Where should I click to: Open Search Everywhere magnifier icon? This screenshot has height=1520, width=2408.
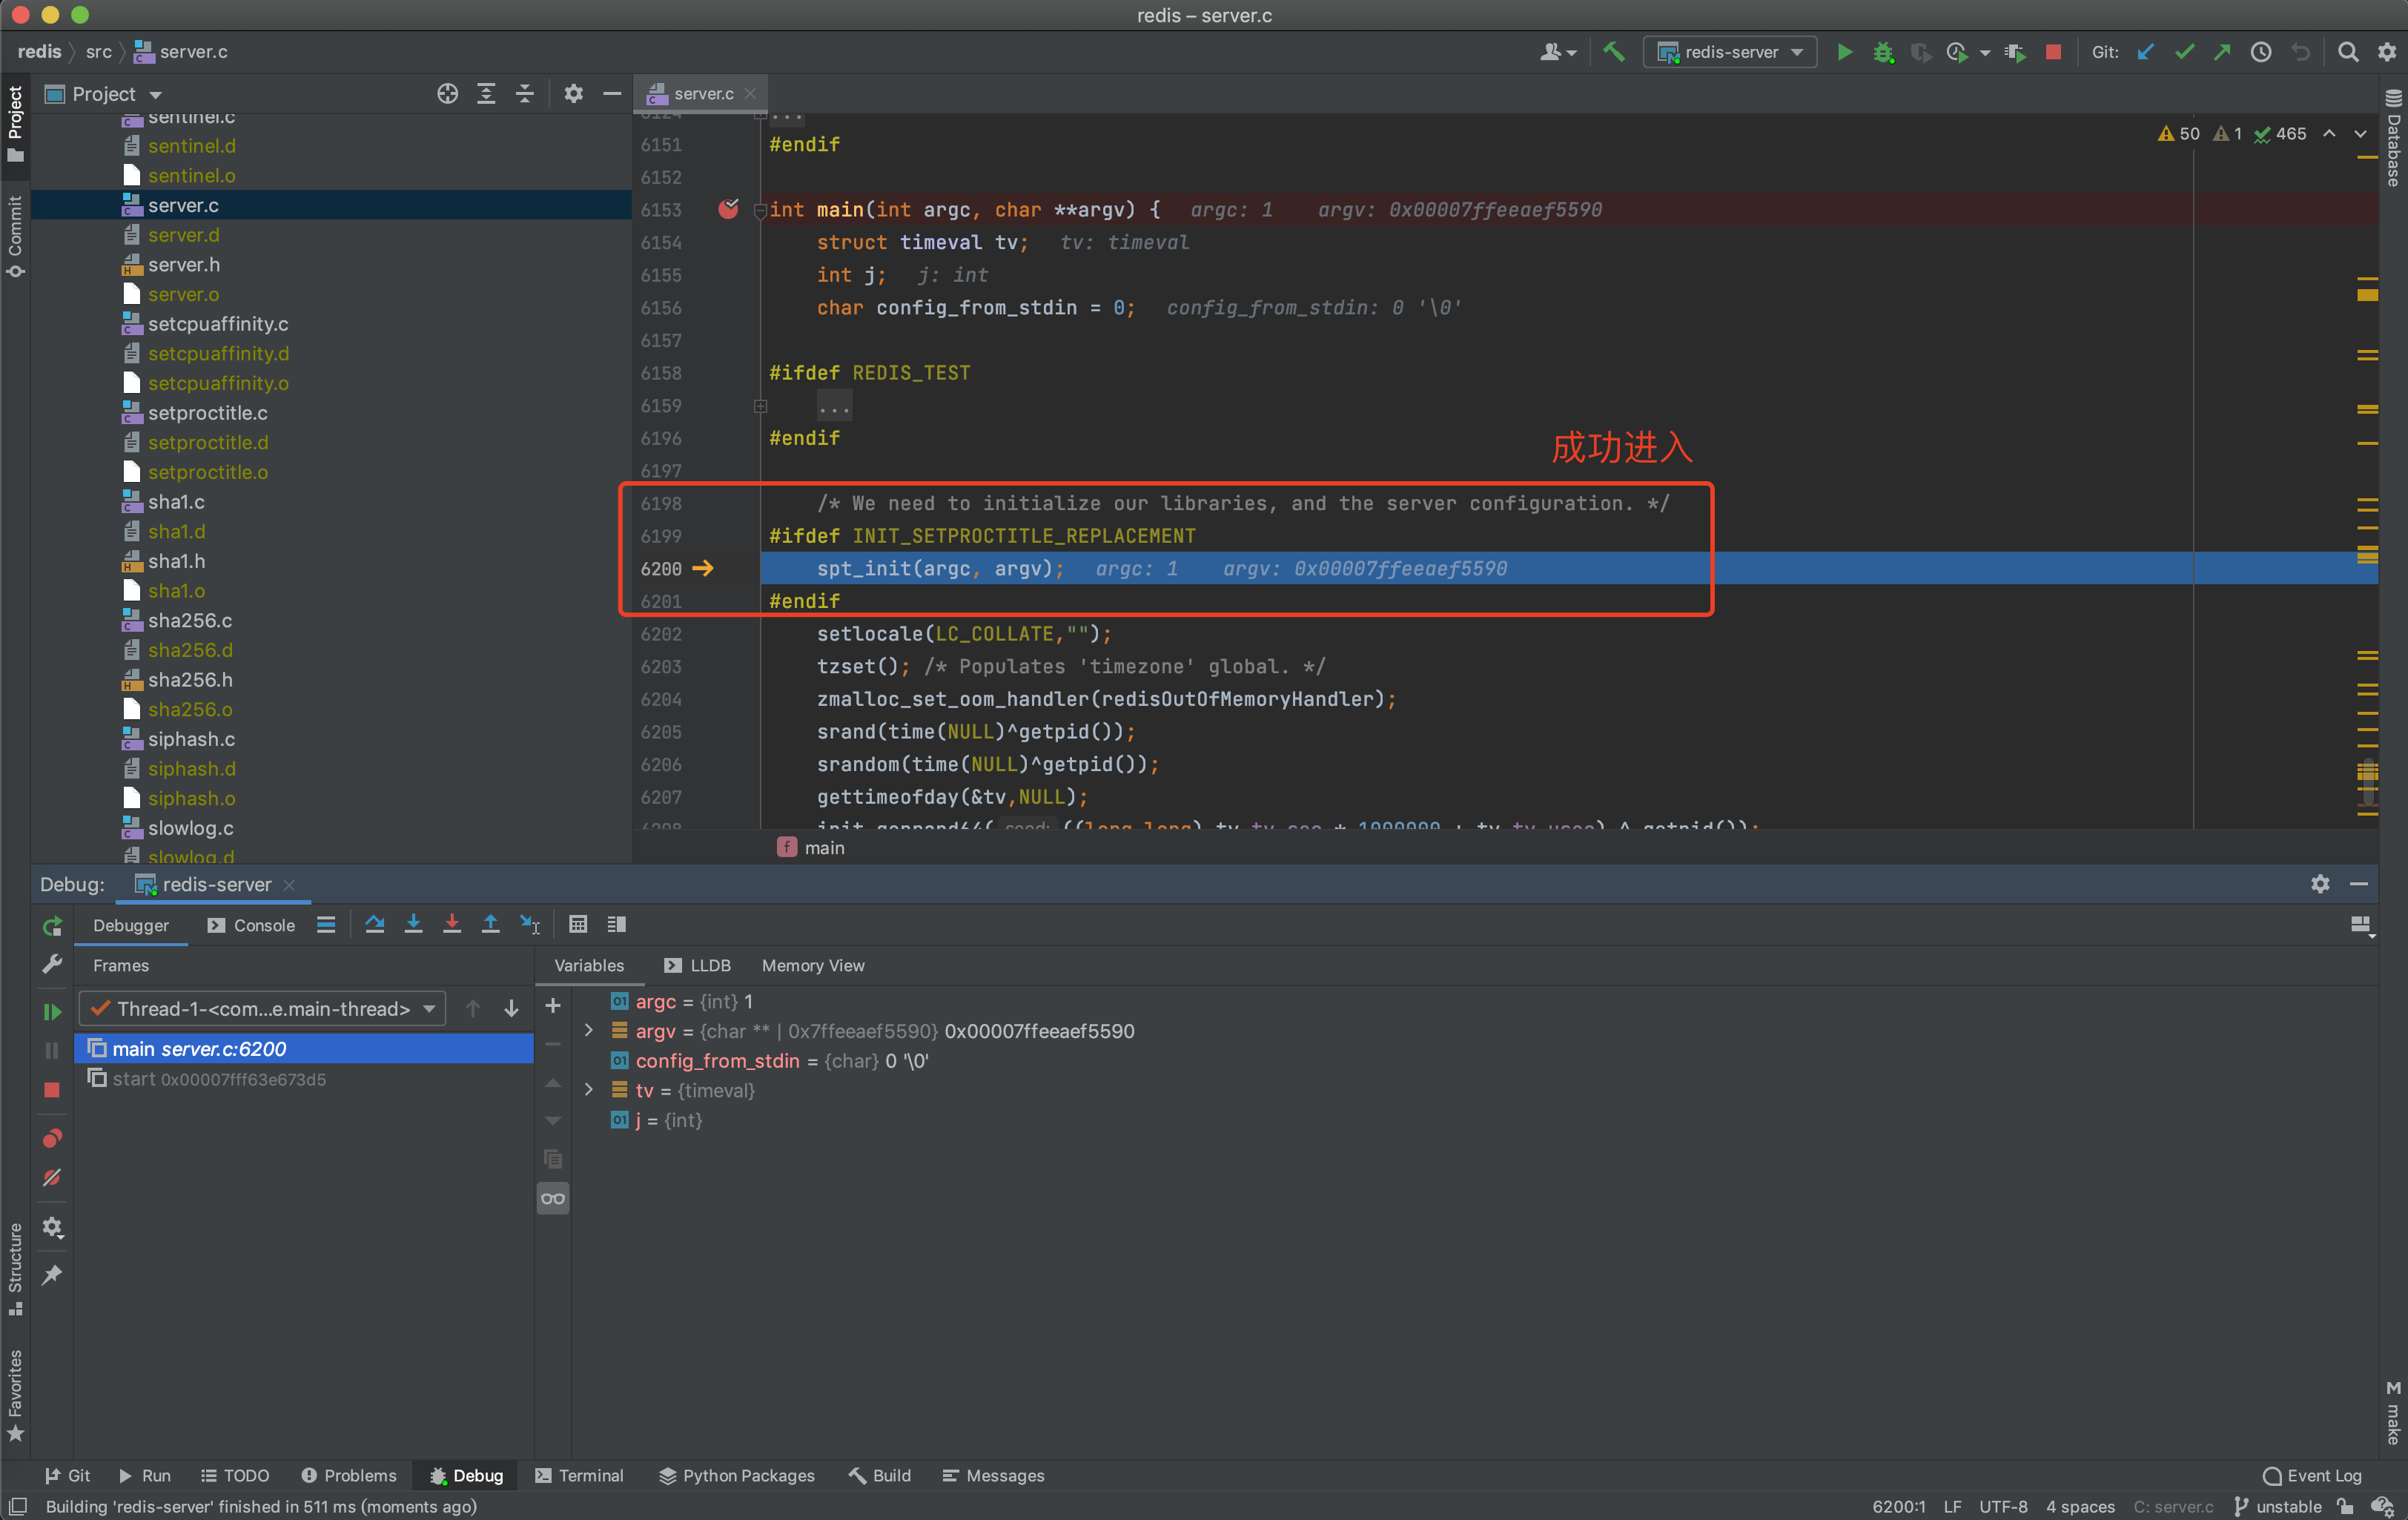click(2347, 52)
